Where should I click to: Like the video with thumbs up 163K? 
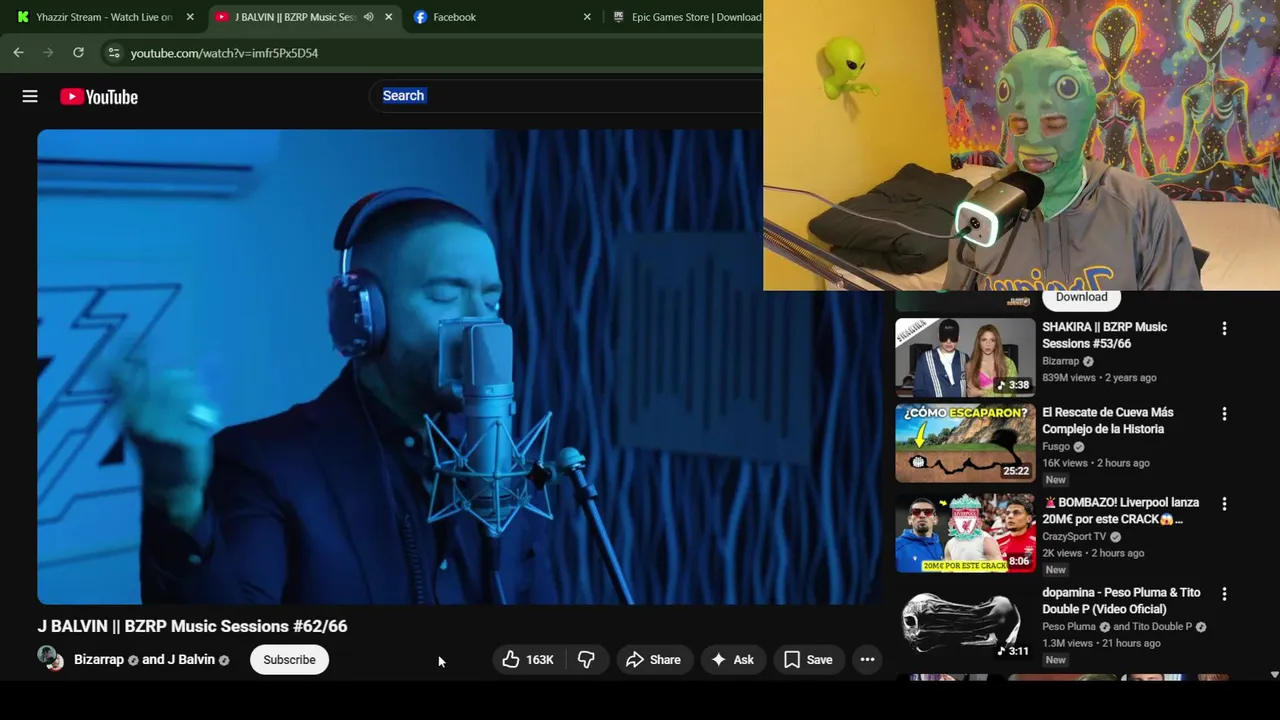pos(528,659)
